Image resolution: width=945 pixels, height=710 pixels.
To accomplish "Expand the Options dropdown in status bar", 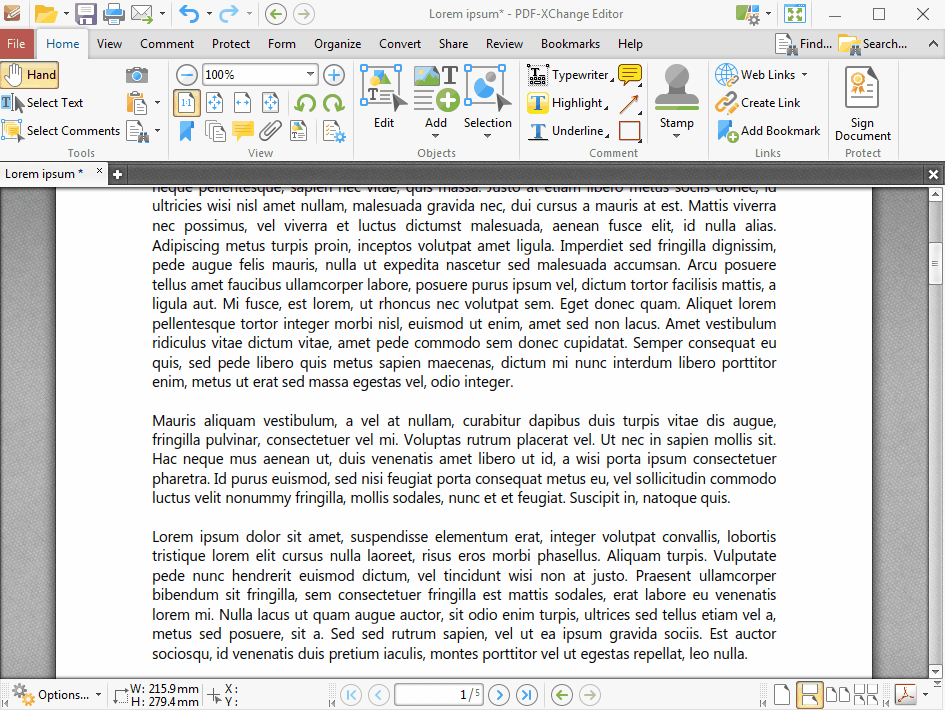I will coord(98,695).
